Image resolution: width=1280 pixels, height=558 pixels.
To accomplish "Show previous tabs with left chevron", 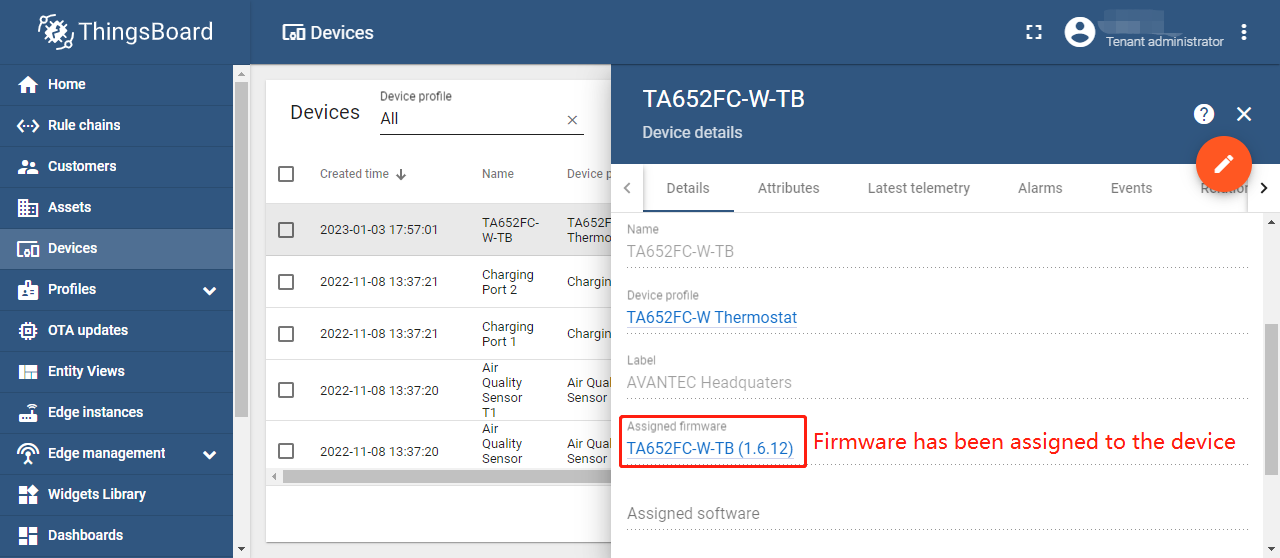I will point(627,188).
